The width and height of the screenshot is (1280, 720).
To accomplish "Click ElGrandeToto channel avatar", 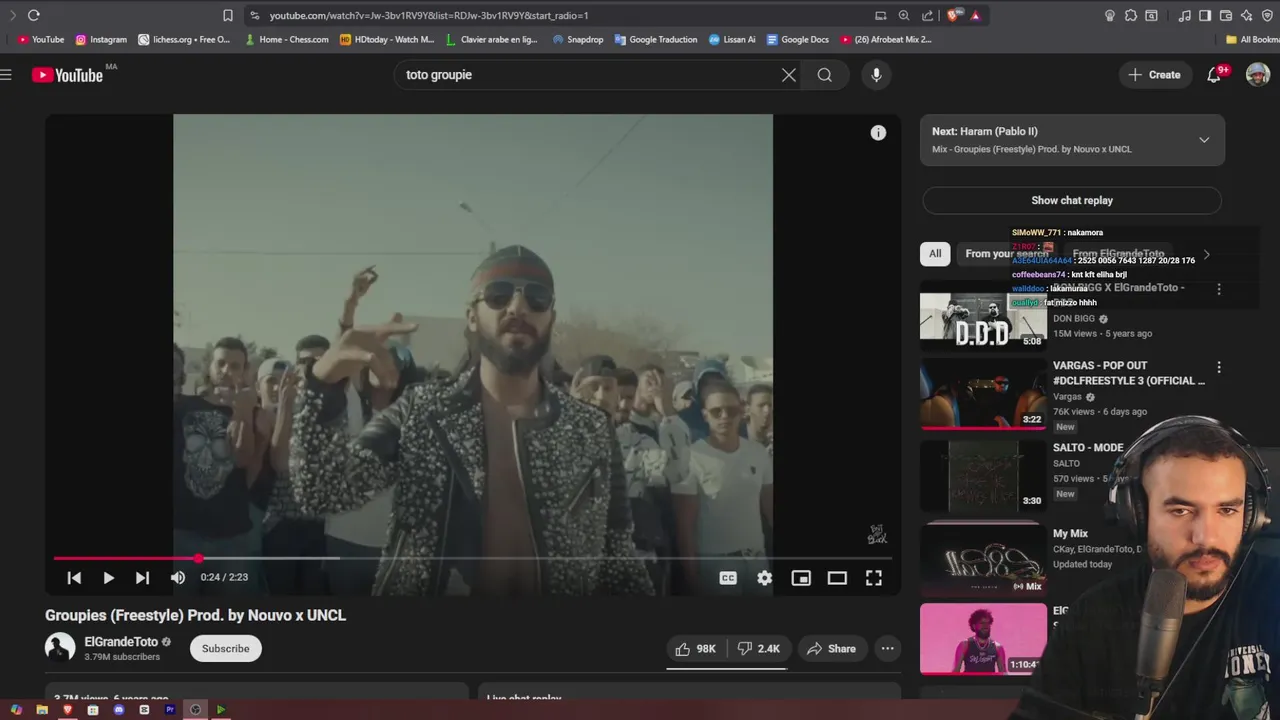I will (x=60, y=648).
